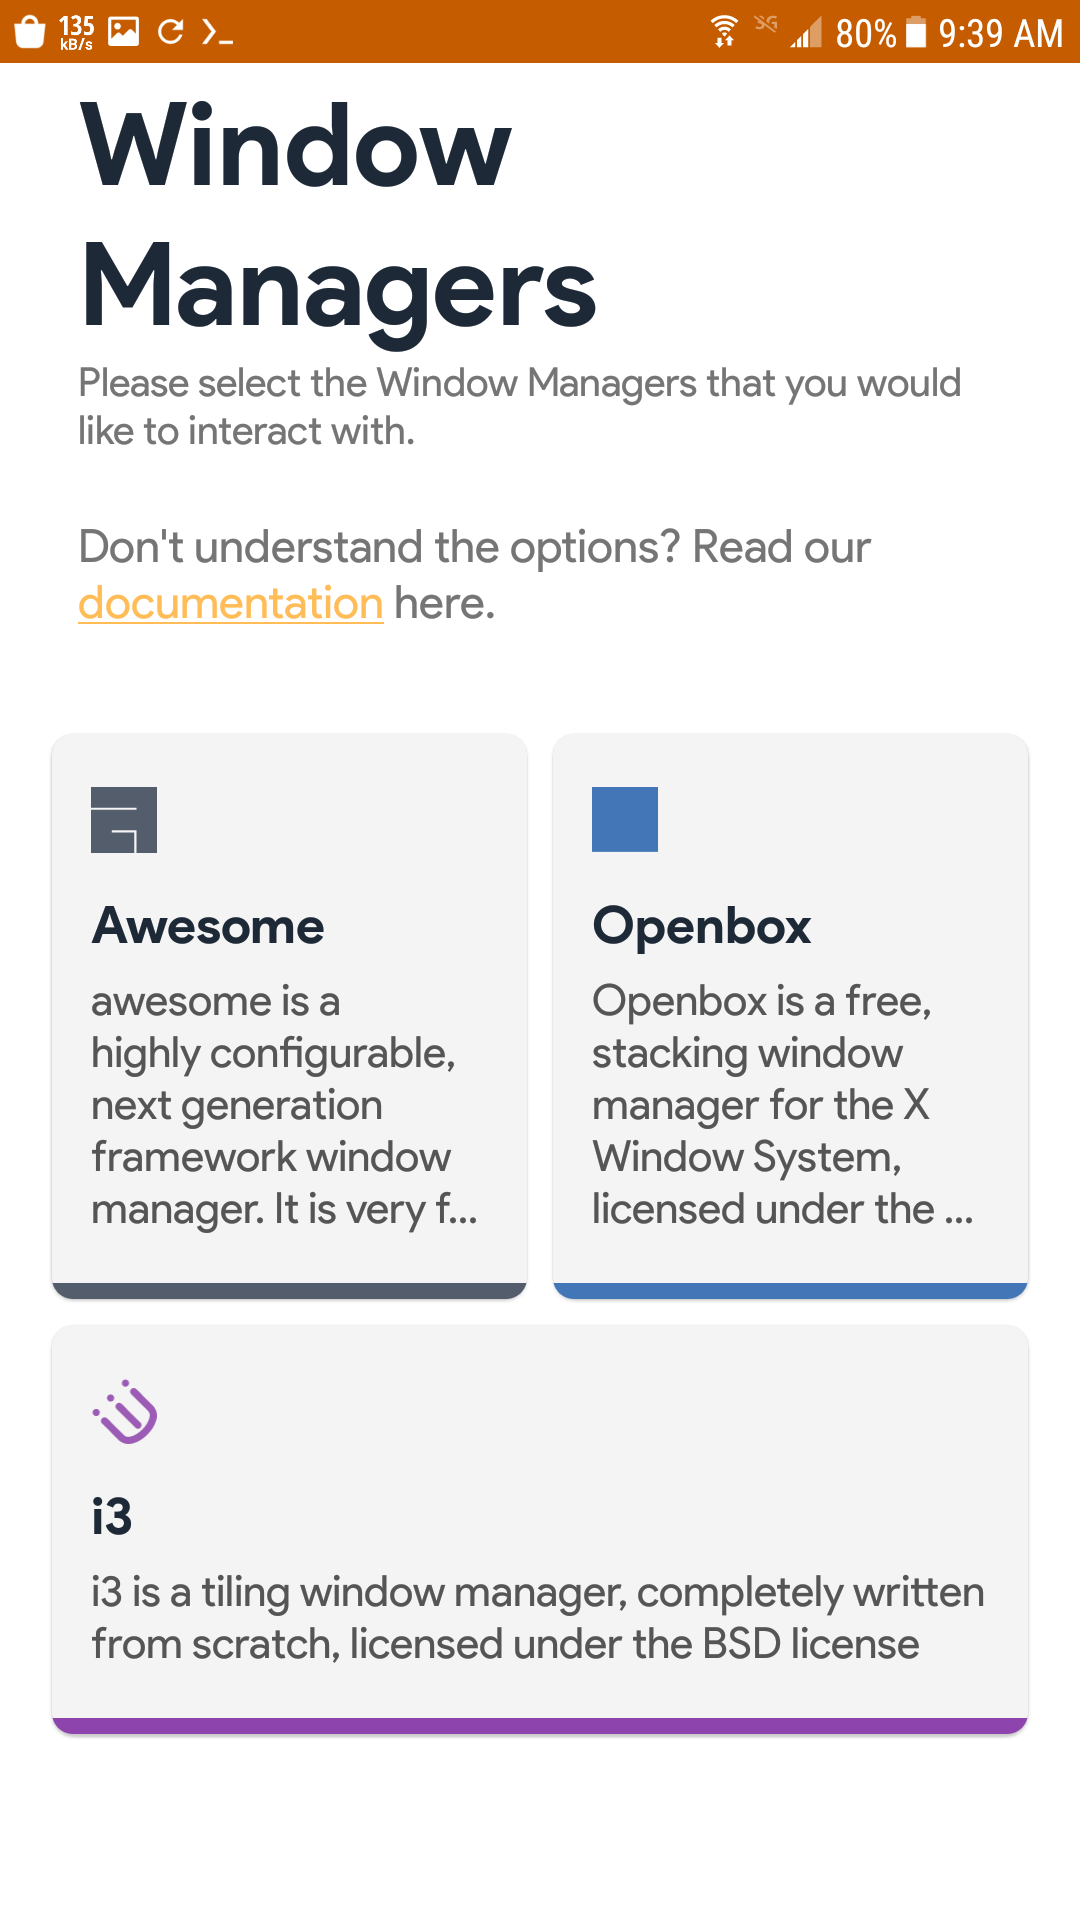Tap the terminal prompt notification icon
1080x1920 pixels.
(x=217, y=33)
